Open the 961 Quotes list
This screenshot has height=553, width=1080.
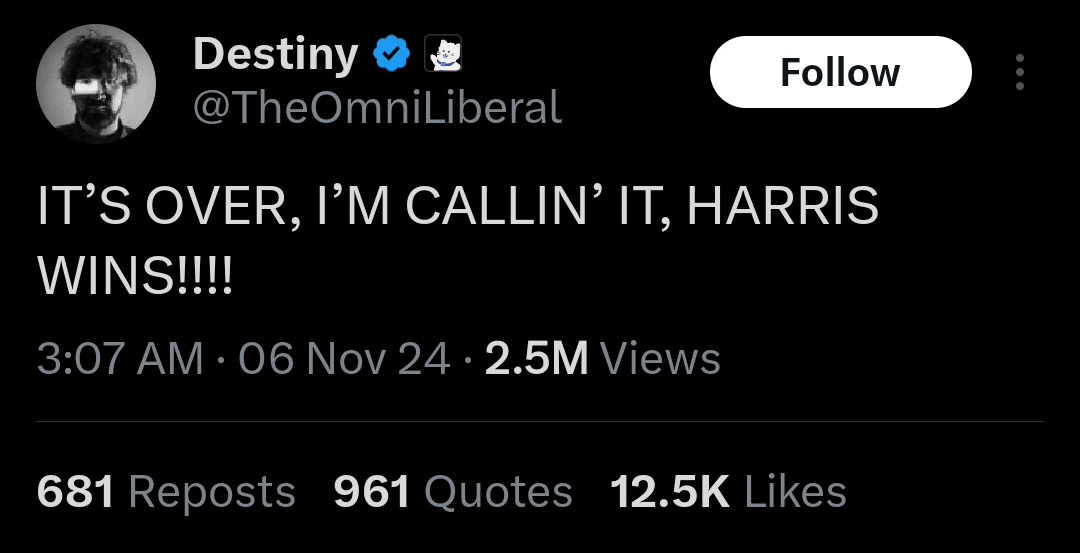(452, 492)
